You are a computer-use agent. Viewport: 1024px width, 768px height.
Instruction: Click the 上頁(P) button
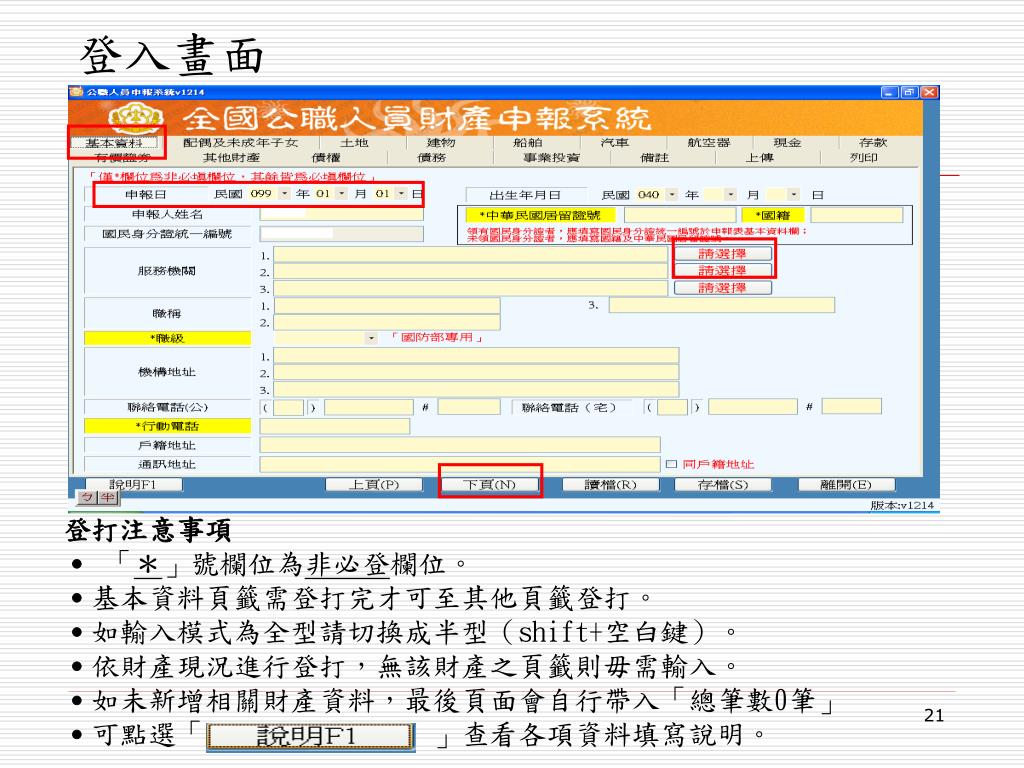(374, 485)
